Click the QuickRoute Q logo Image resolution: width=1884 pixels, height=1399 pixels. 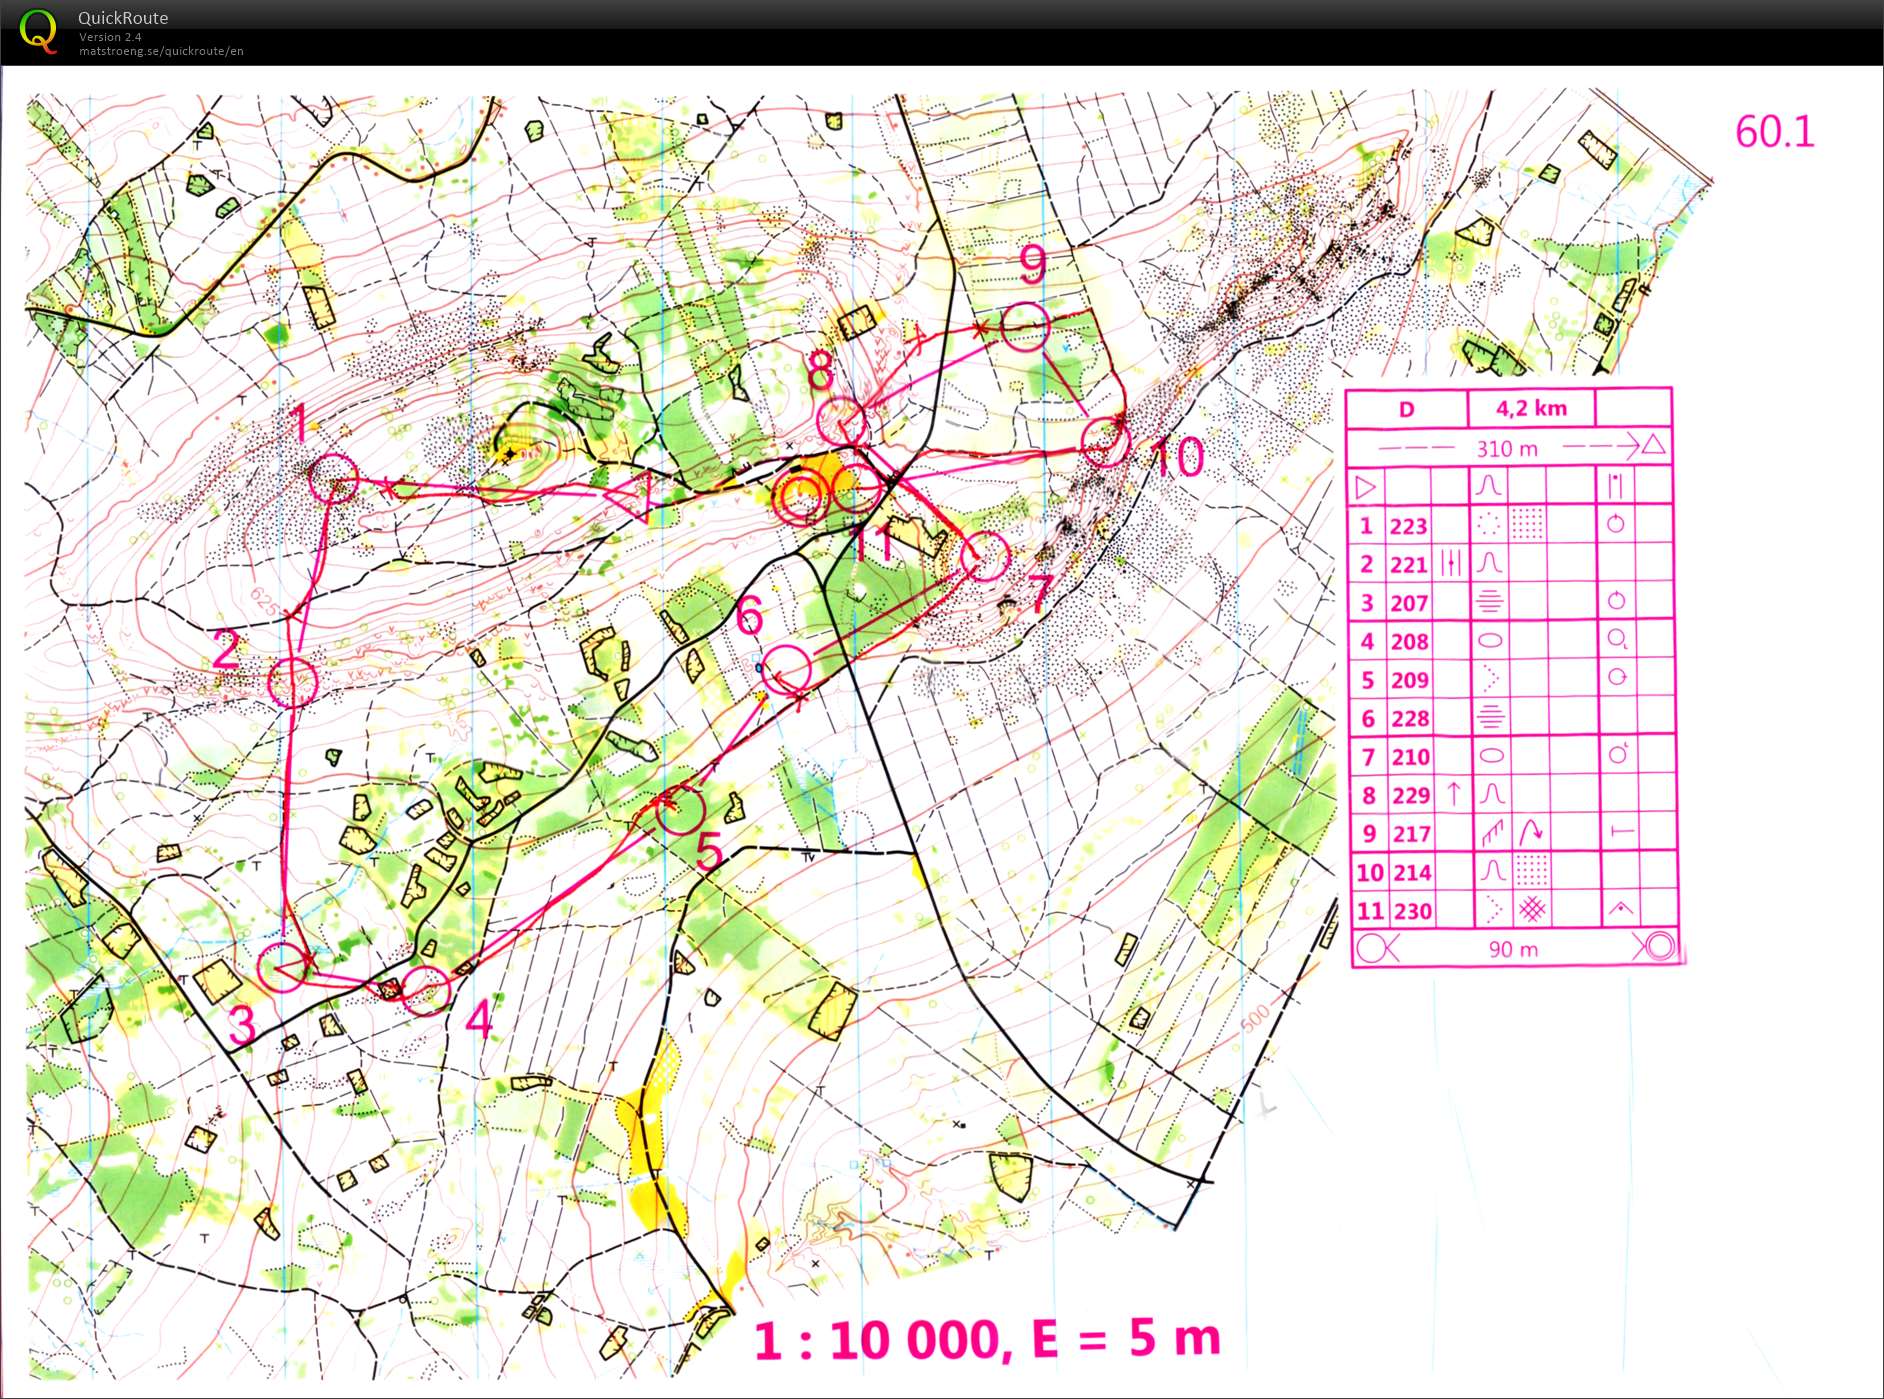38,31
